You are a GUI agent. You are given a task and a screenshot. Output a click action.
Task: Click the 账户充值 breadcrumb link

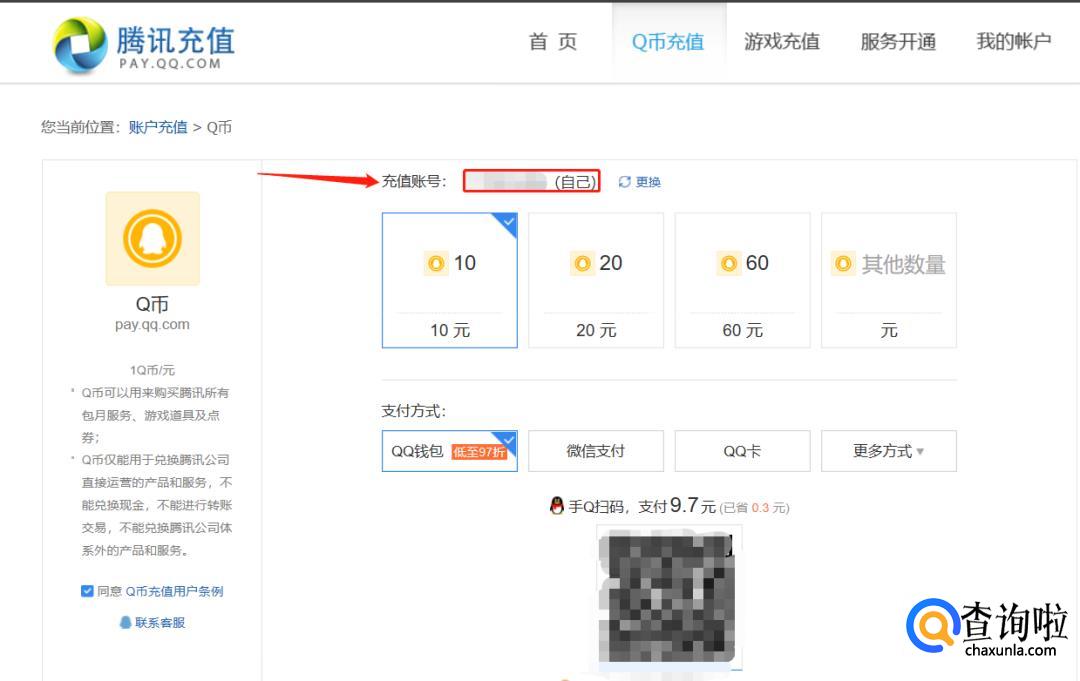pos(158,127)
